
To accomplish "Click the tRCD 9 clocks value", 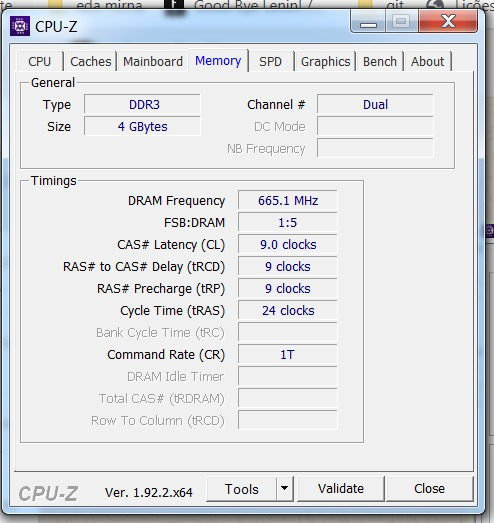I will coord(288,267).
